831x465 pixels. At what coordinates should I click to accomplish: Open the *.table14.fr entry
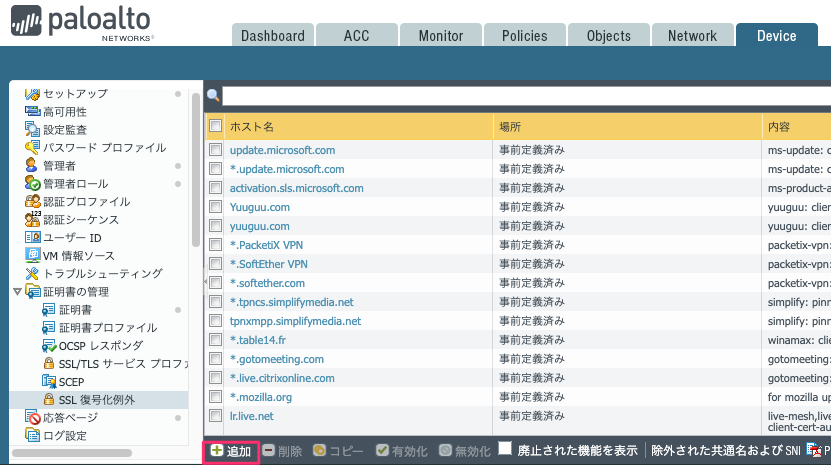tap(258, 340)
